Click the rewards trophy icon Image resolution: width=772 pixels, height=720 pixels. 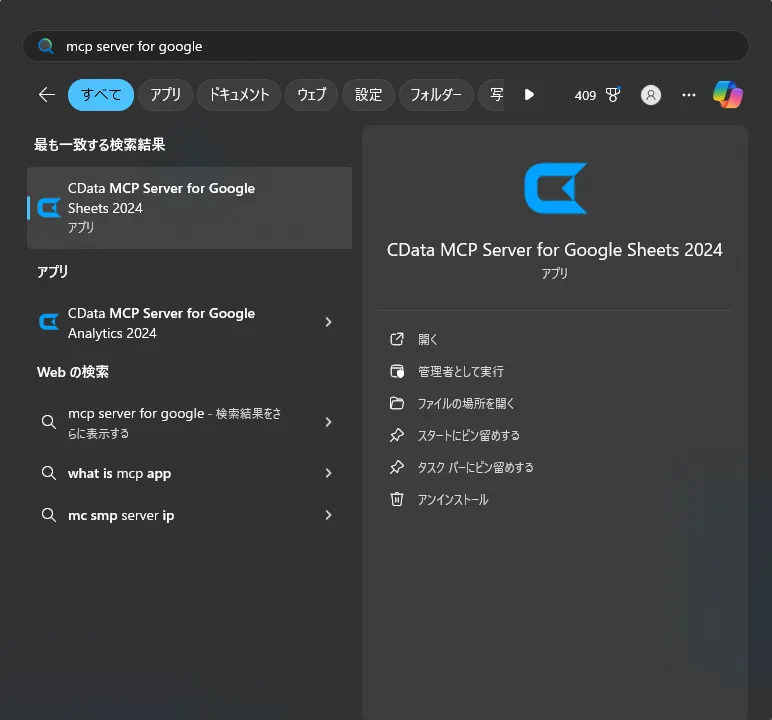coord(613,95)
